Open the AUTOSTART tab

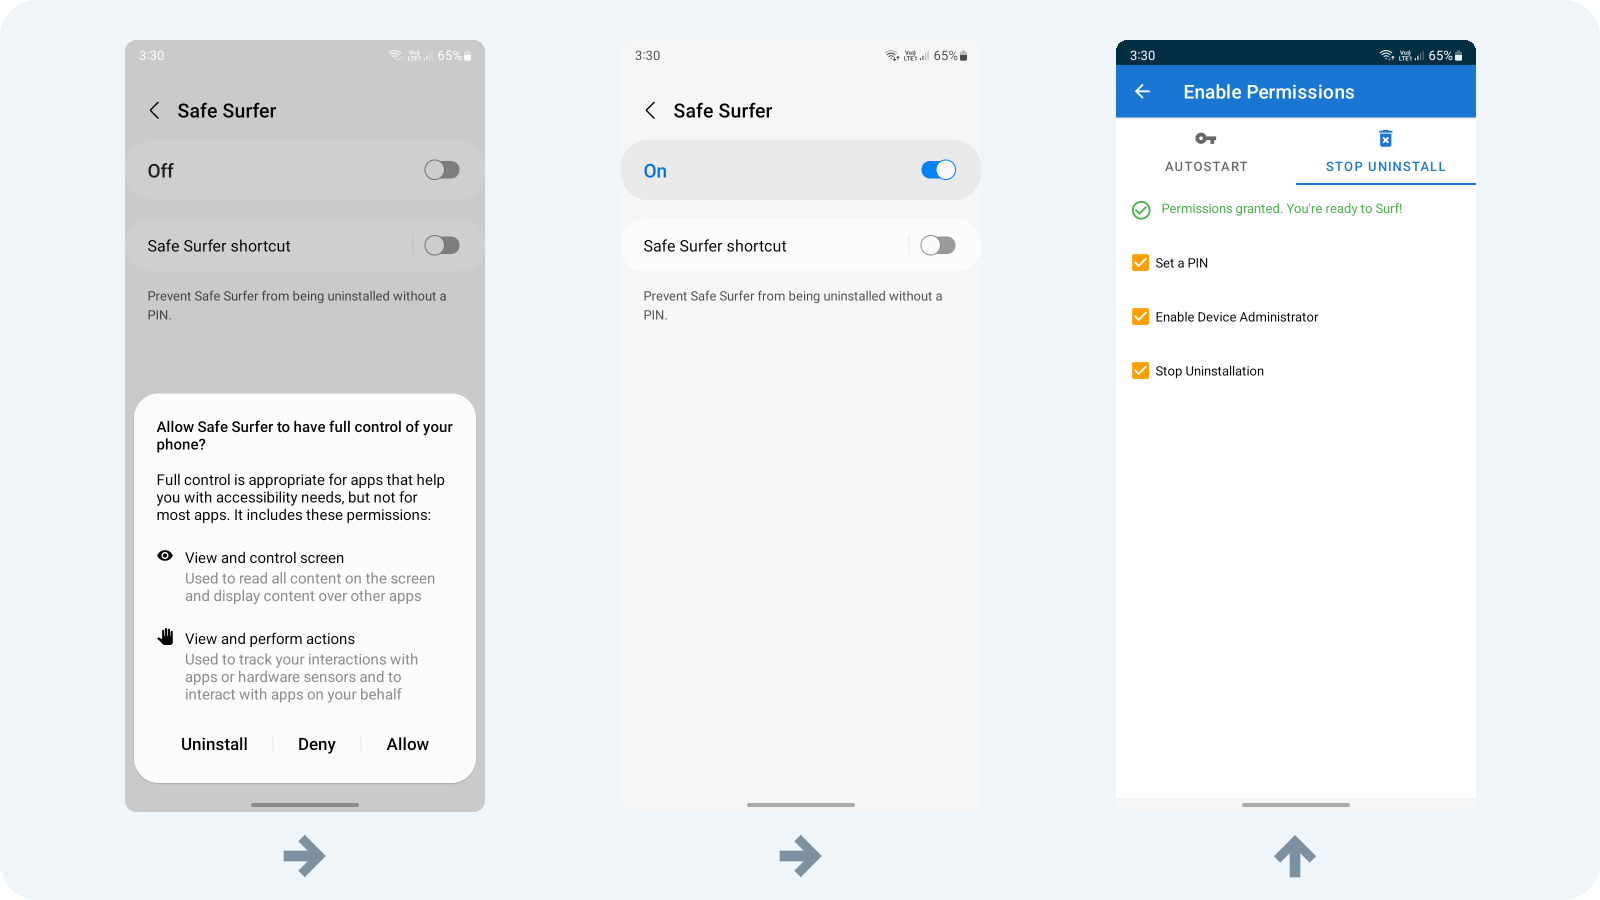coord(1206,152)
